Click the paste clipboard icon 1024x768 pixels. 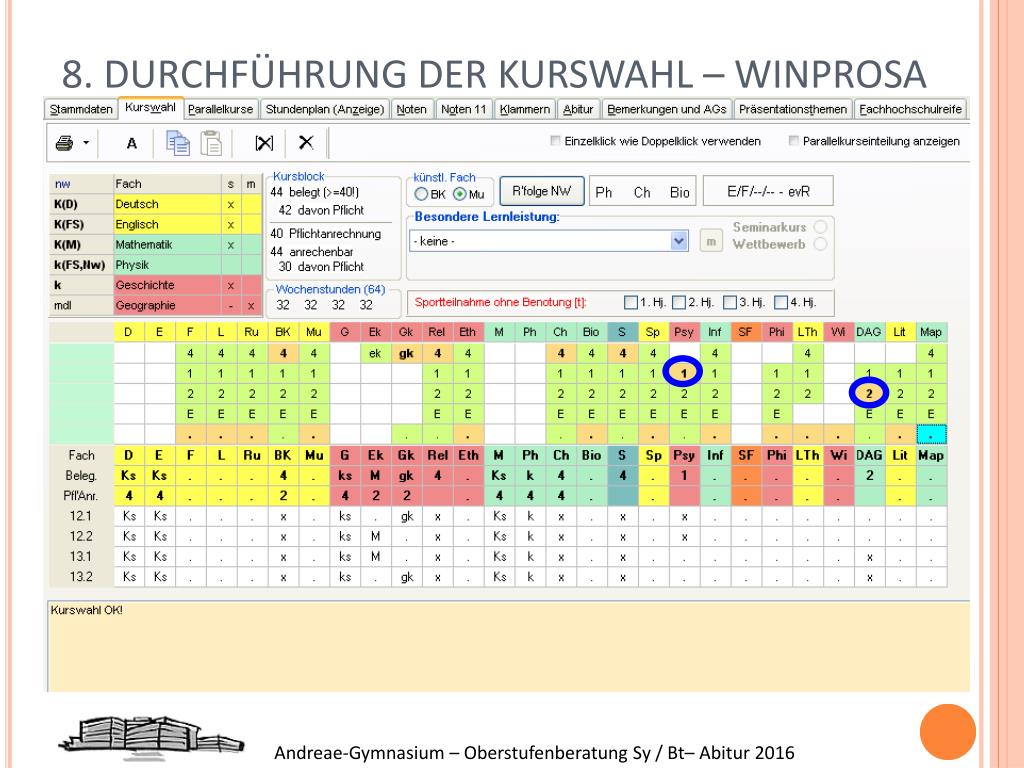211,143
